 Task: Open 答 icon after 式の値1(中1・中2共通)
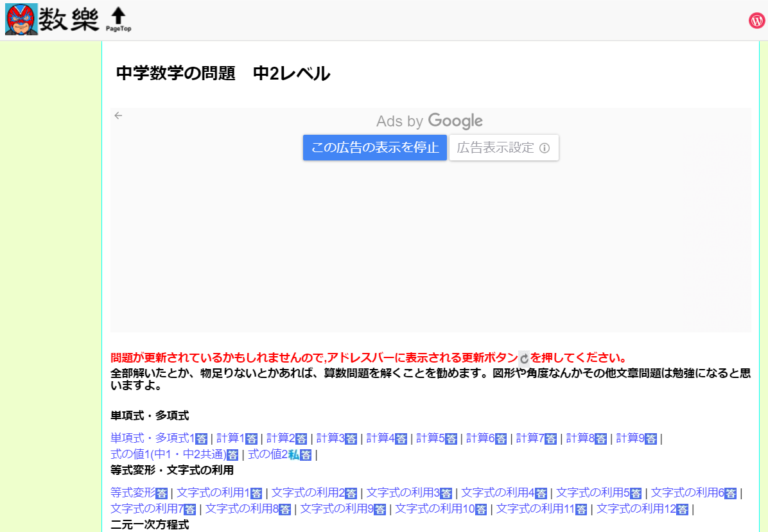[x=233, y=455]
